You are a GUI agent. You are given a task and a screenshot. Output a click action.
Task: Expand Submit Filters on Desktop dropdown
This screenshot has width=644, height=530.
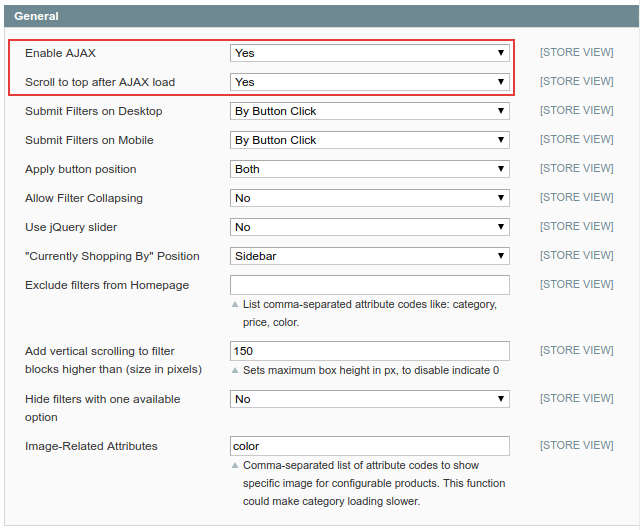369,111
